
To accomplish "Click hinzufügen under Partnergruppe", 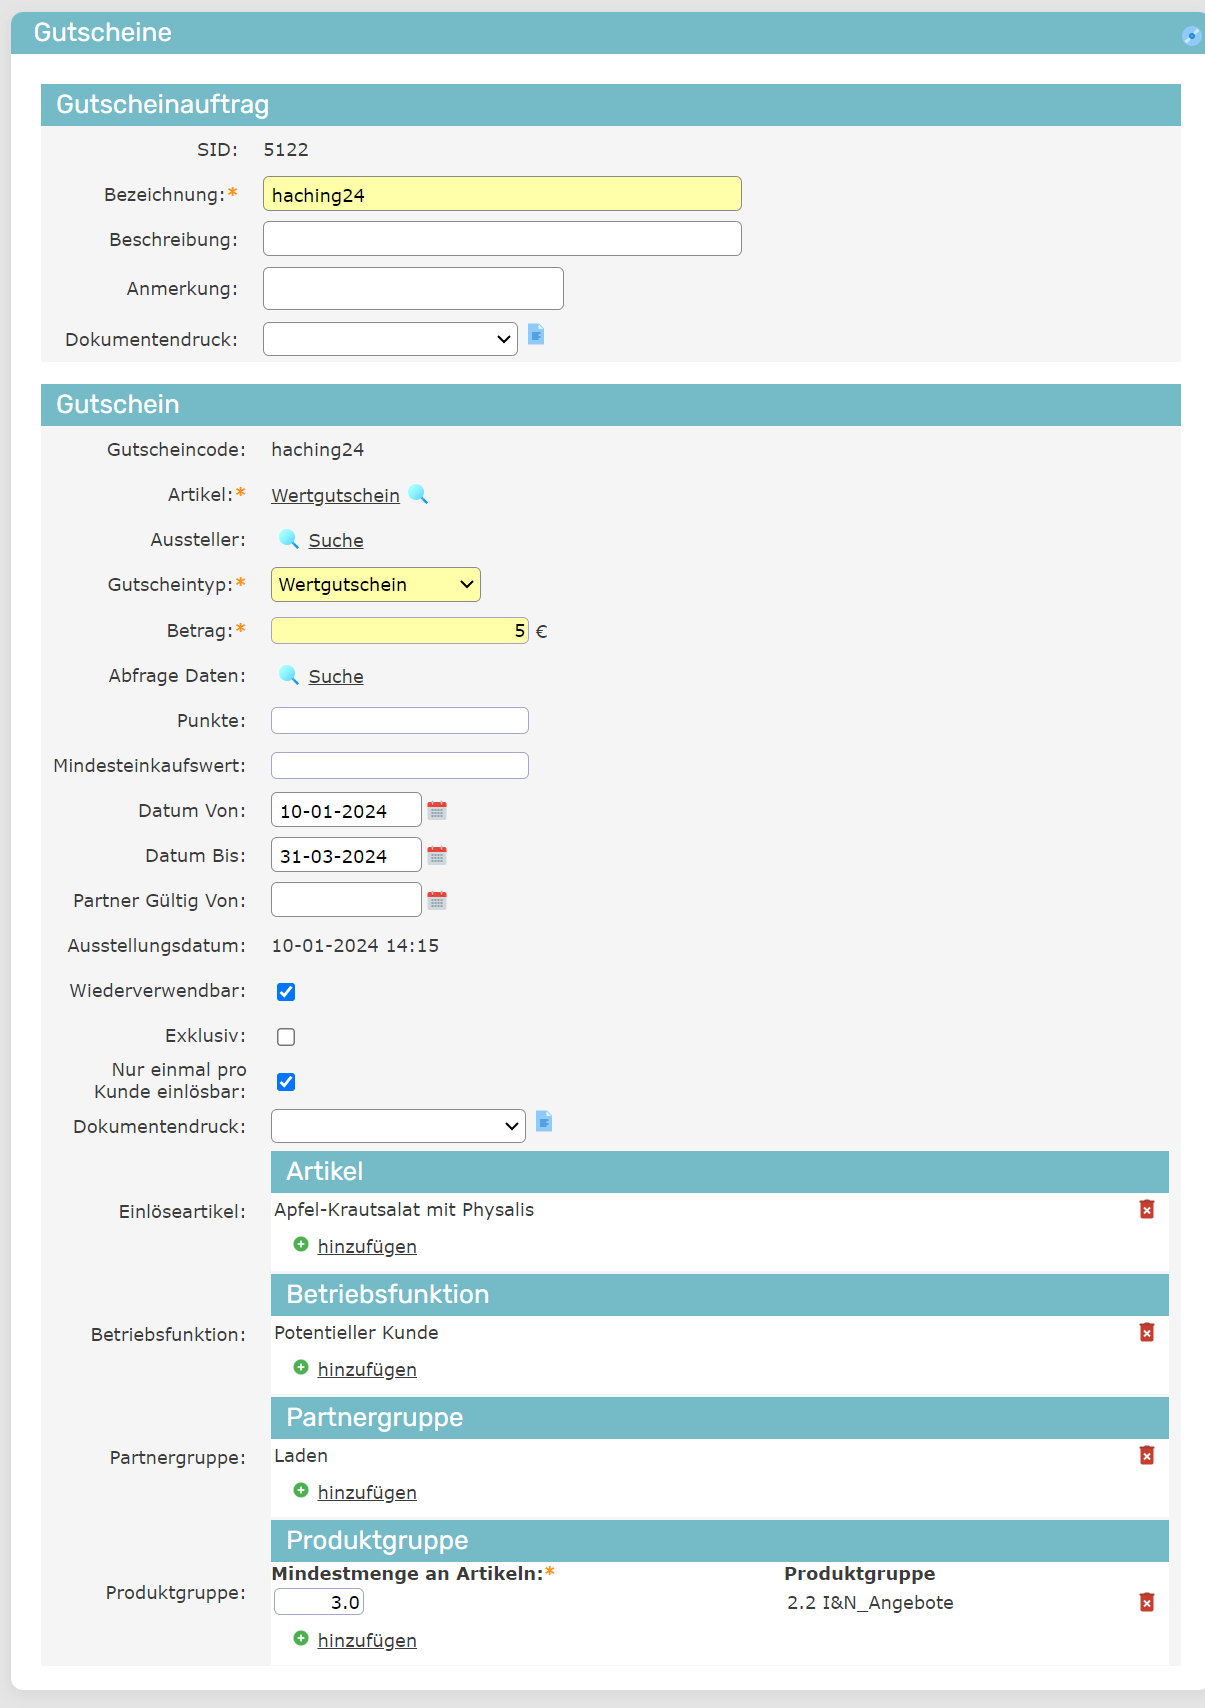I will 366,1493.
